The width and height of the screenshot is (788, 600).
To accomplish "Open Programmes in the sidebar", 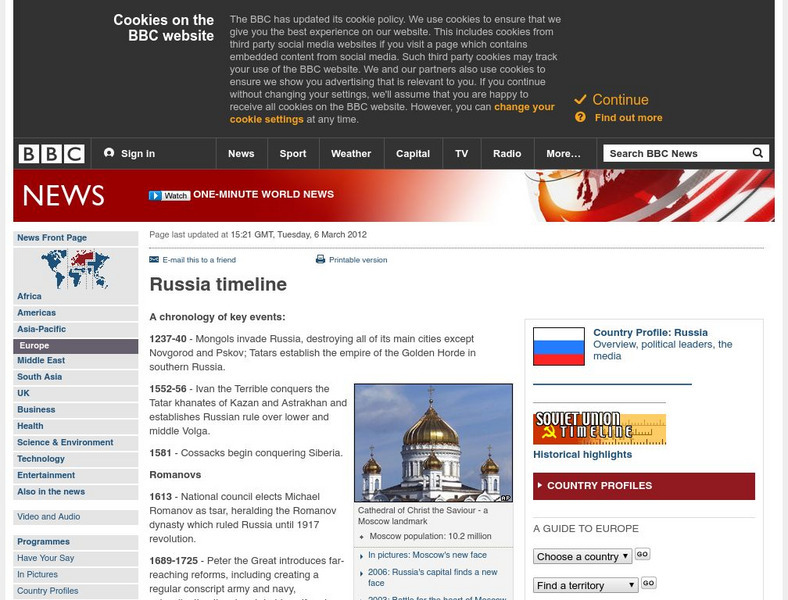I will [75, 542].
